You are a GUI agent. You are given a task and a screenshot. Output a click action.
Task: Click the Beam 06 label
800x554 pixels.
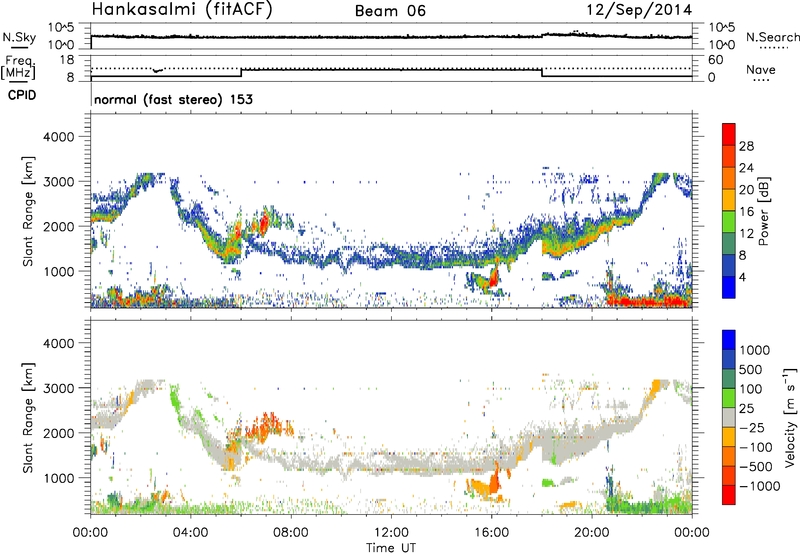[390, 11]
